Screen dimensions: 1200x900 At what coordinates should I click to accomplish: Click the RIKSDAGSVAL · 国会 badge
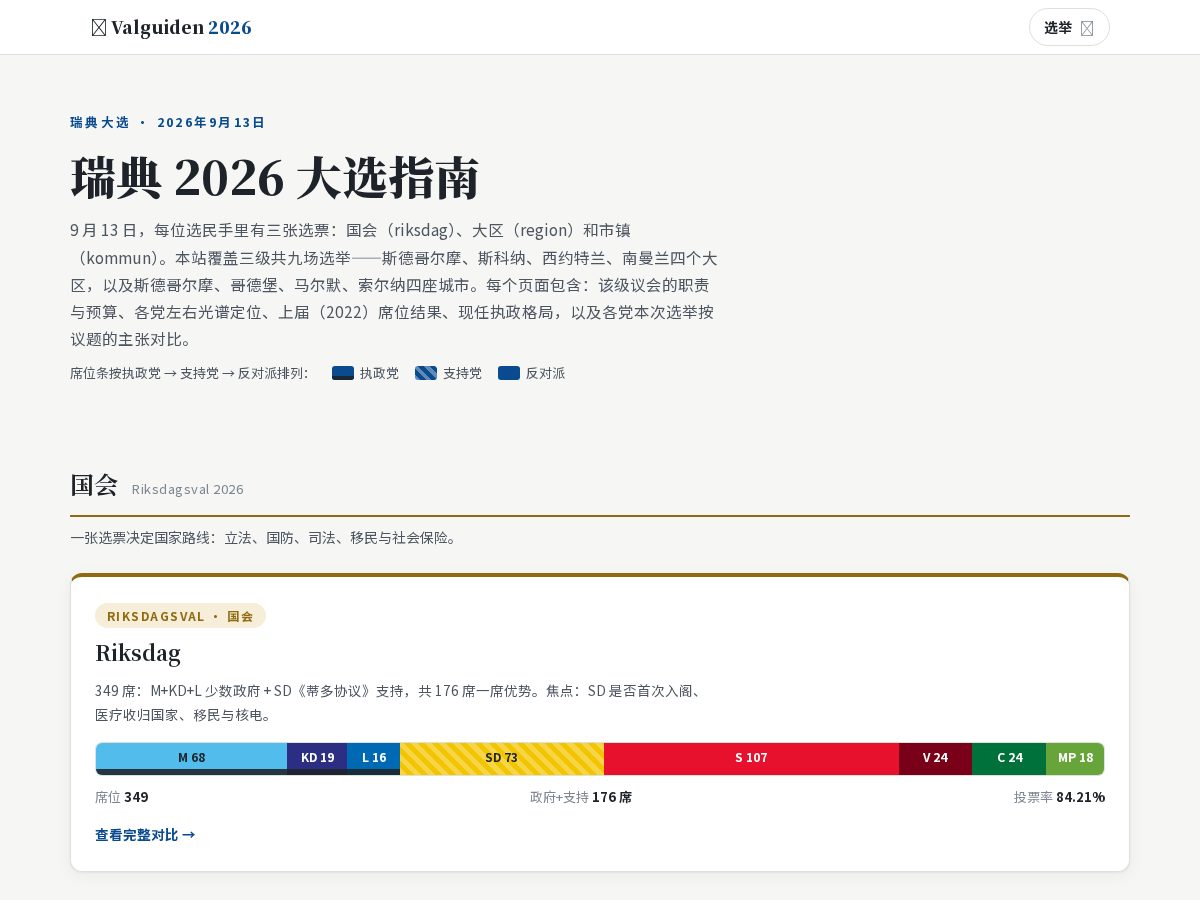tap(180, 616)
